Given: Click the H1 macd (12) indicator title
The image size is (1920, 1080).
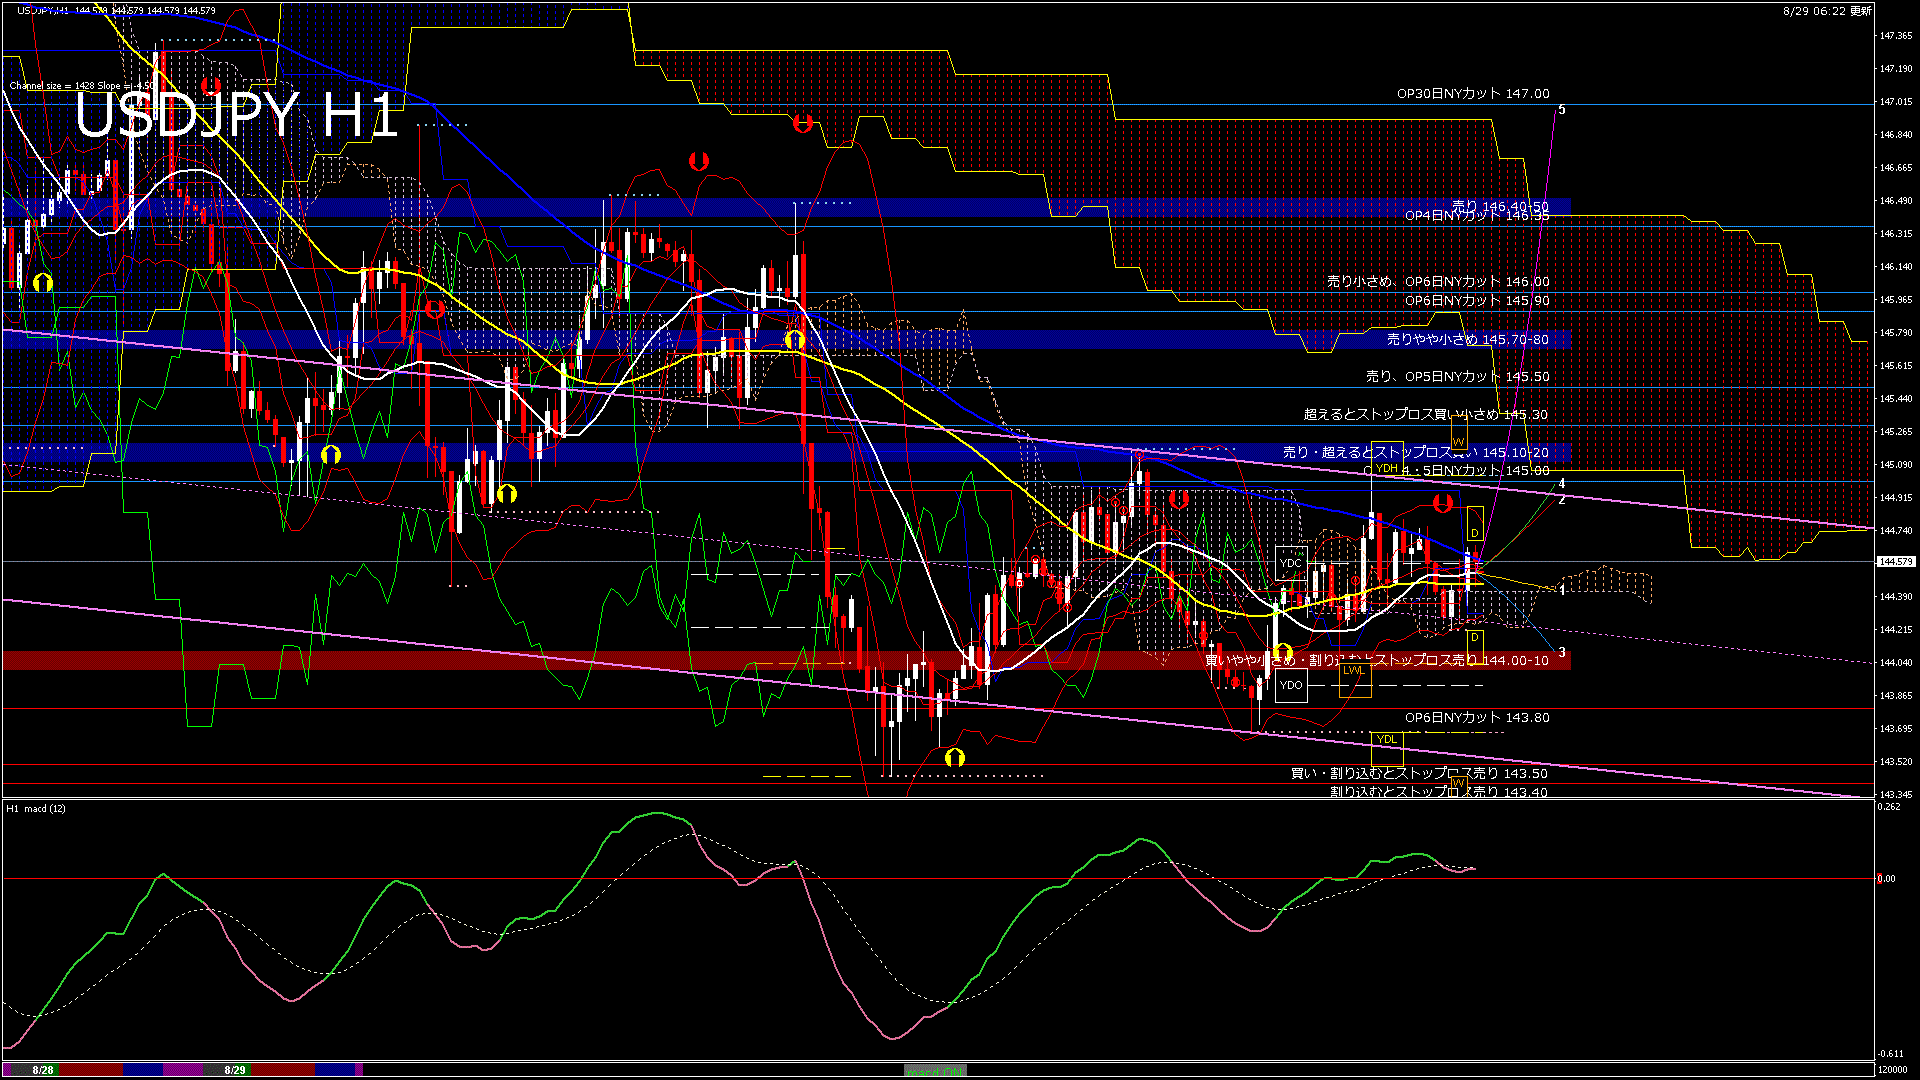Looking at the screenshot, I should point(36,808).
